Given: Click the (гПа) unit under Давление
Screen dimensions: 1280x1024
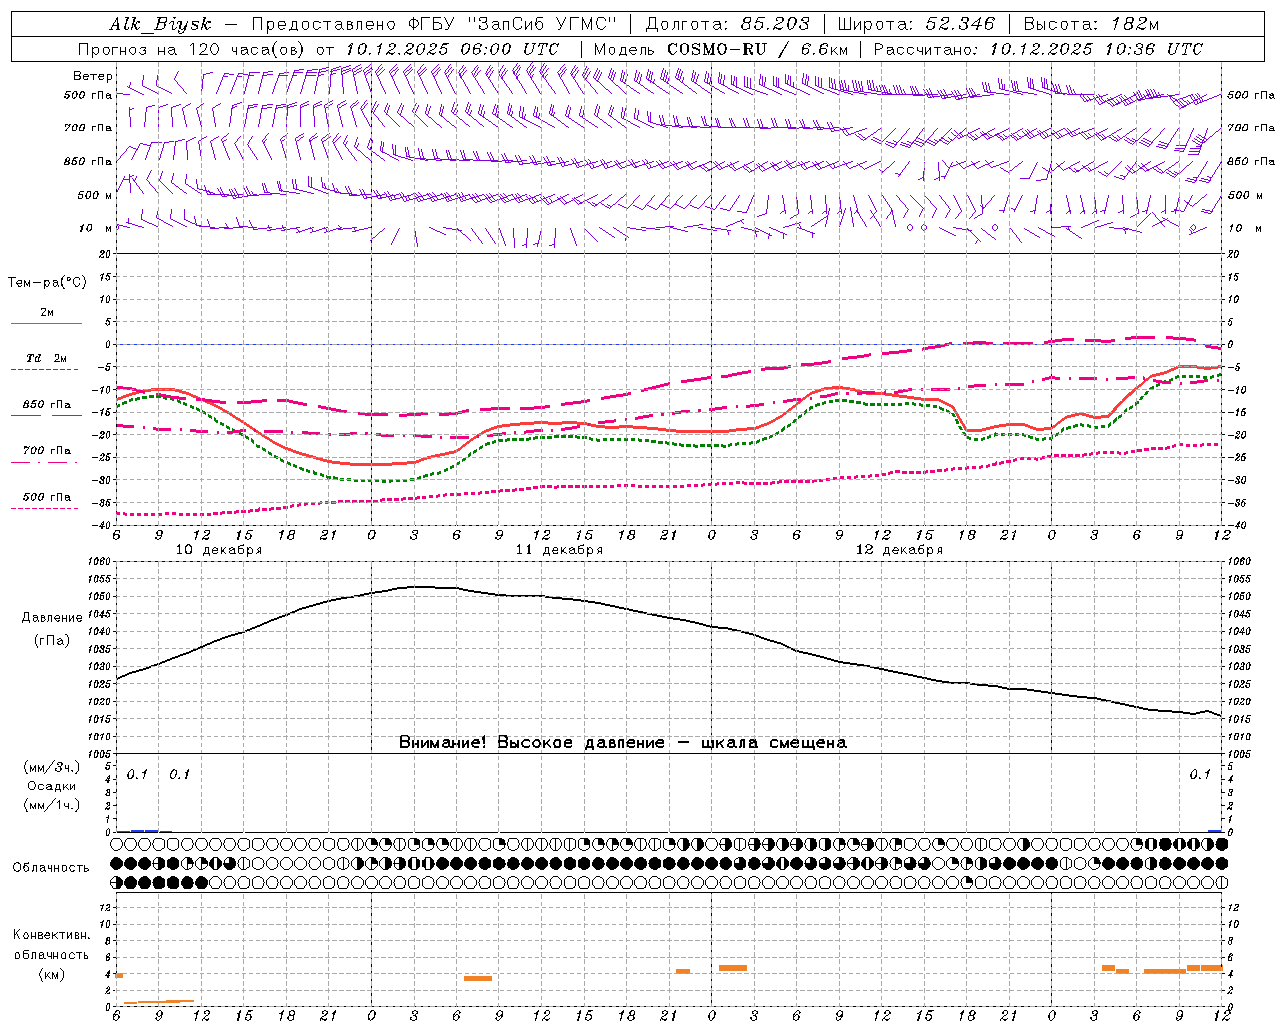Looking at the screenshot, I should (52, 640).
